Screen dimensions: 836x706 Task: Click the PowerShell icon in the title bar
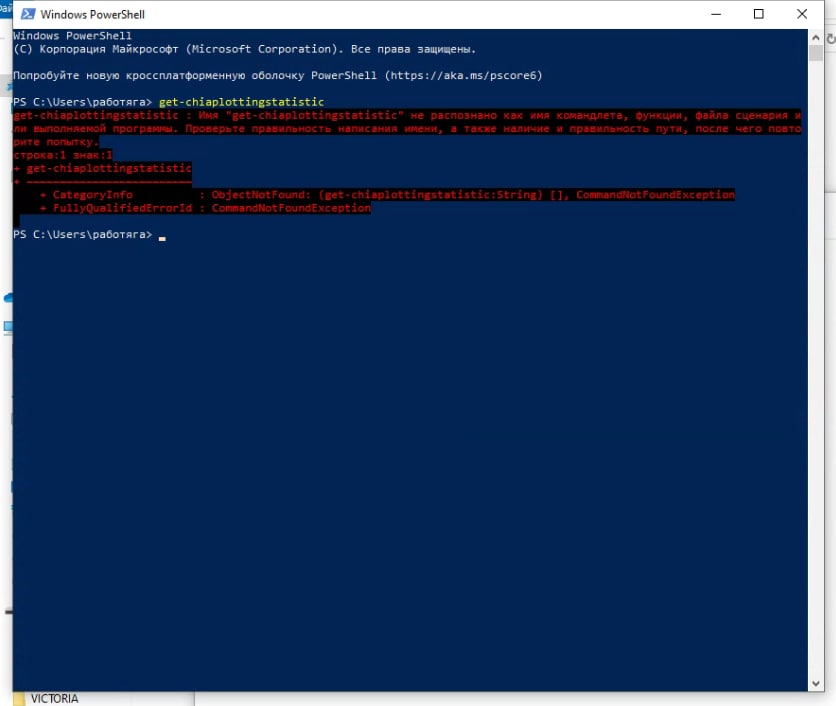pyautogui.click(x=28, y=14)
